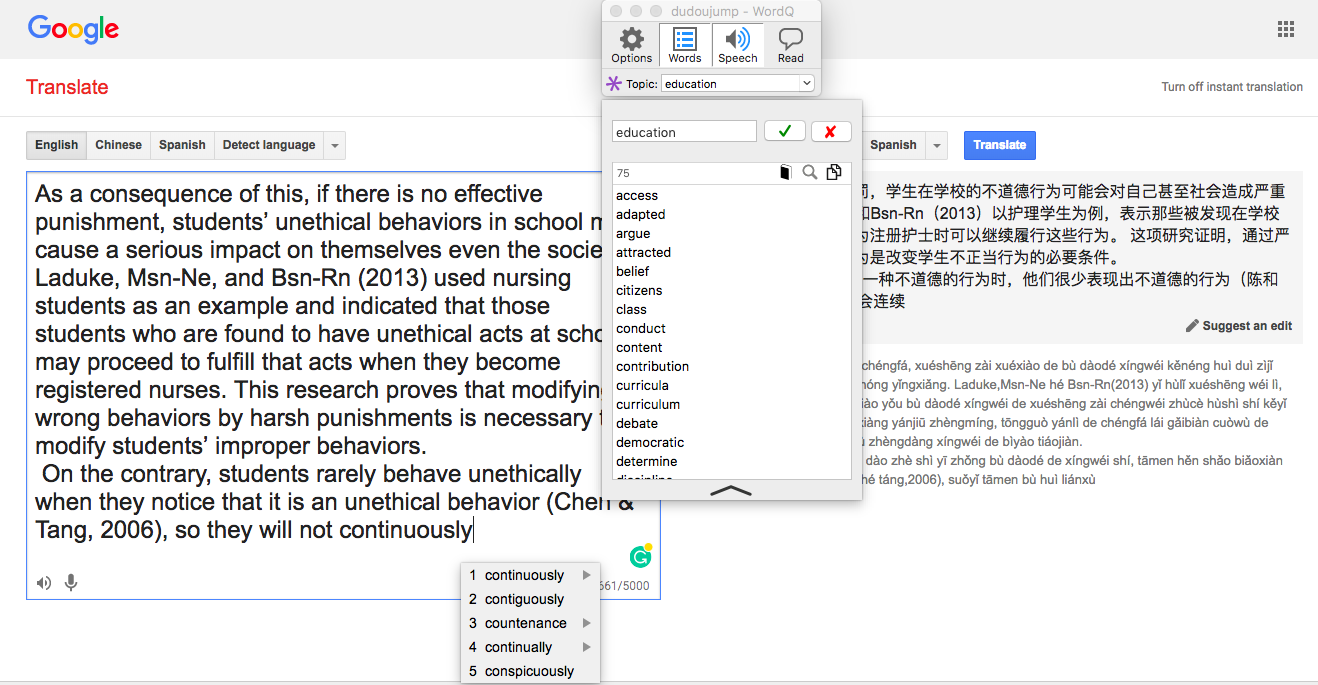
Task: Select 'democratic' in topic word list
Action: 650,442
